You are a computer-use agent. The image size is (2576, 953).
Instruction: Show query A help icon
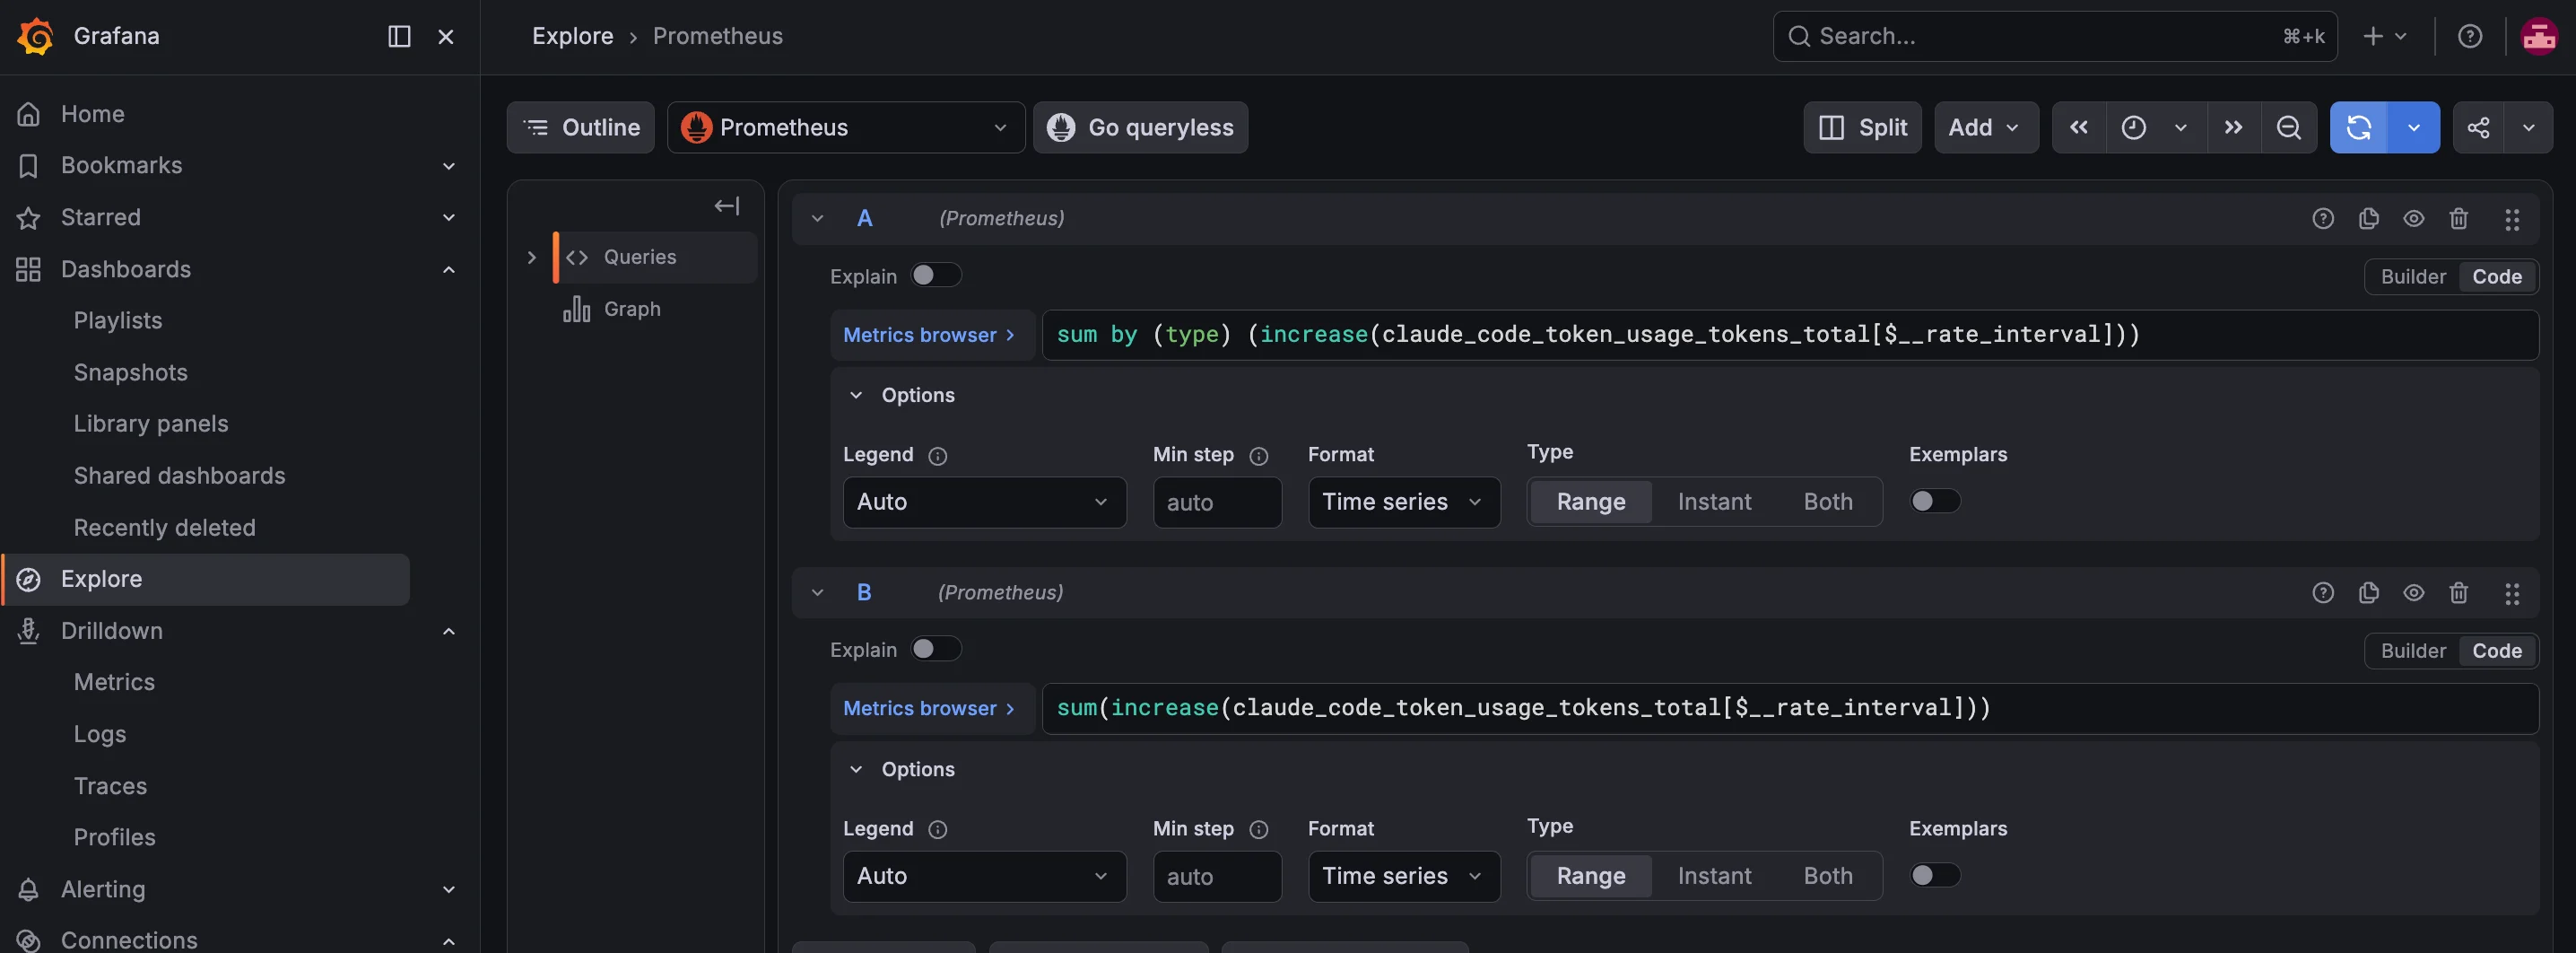click(x=2323, y=218)
